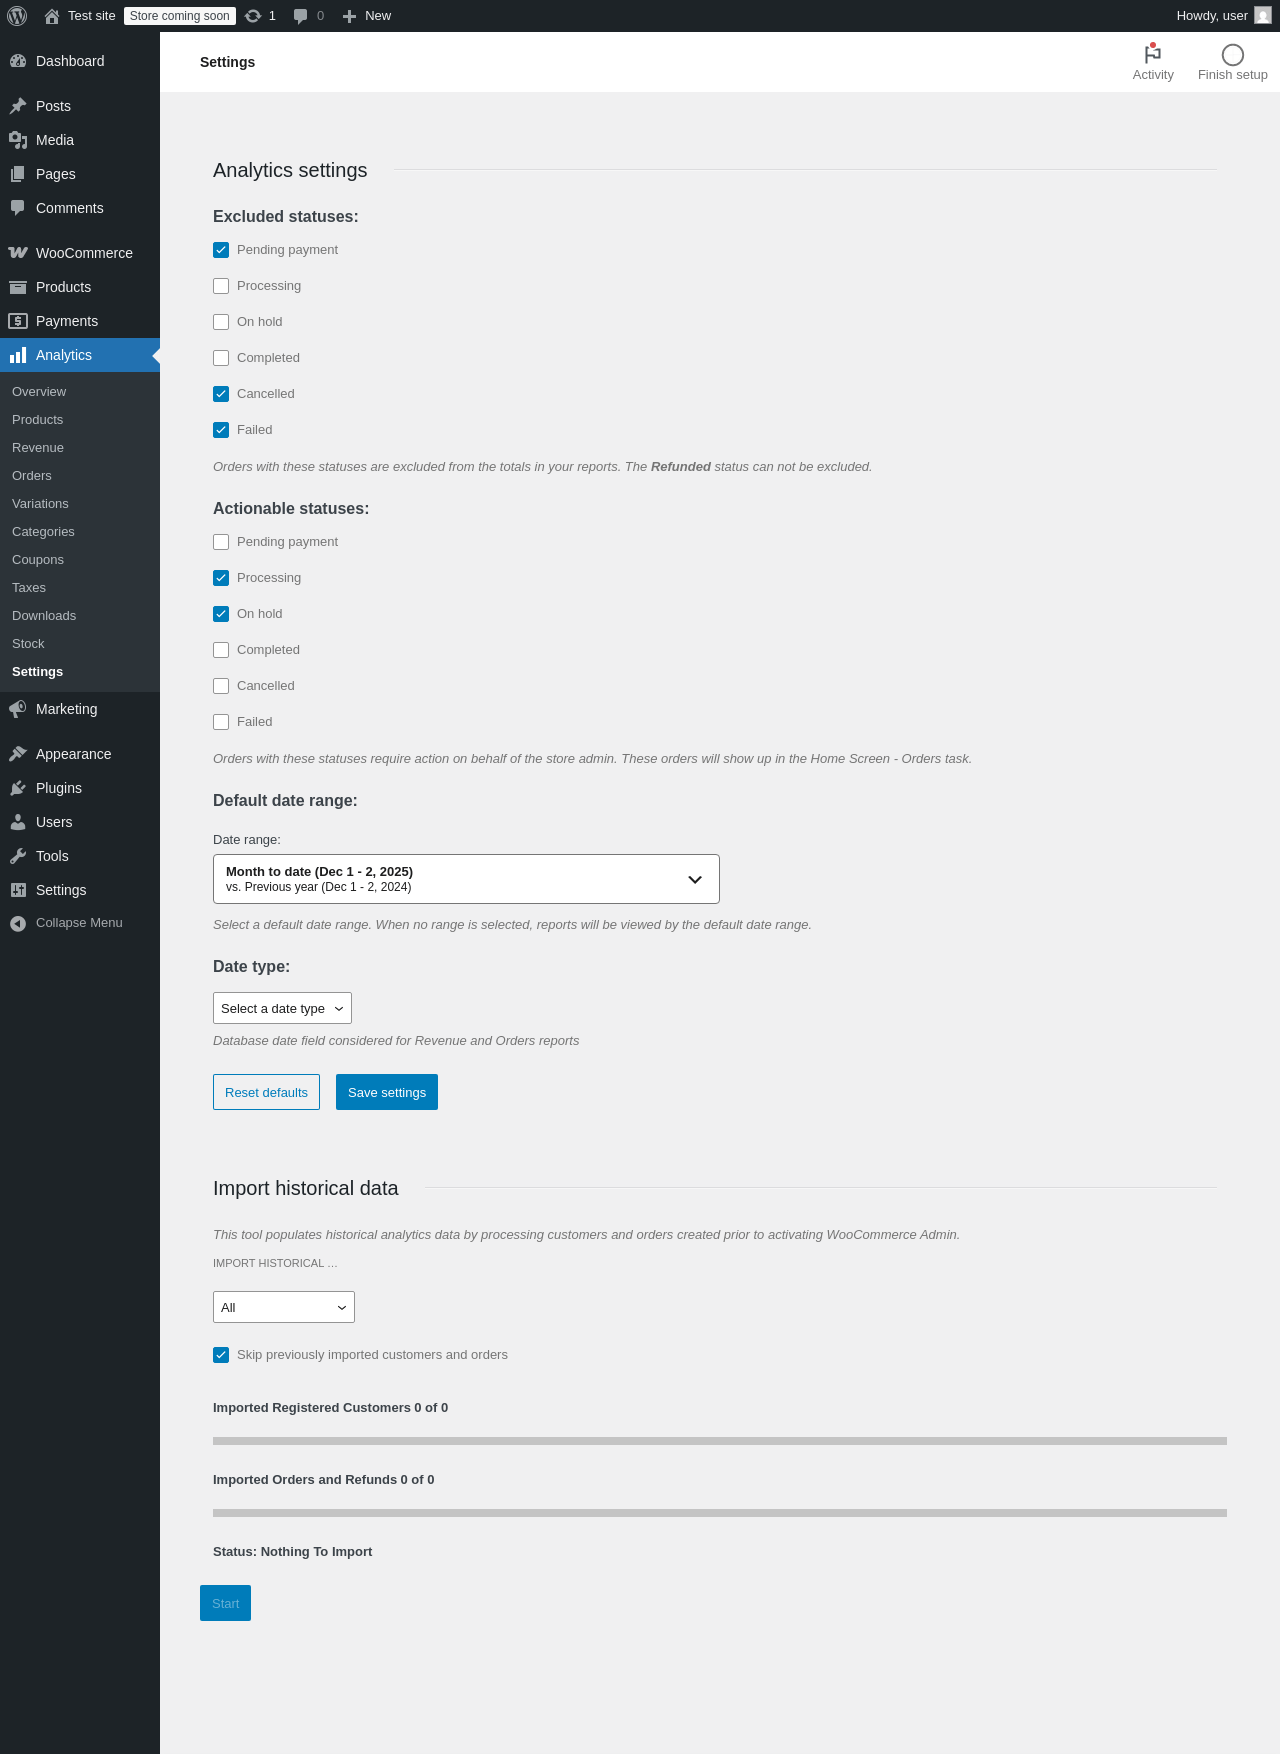Click the Imported Registered Customers progress bar
The image size is (1280, 1754).
point(720,1441)
